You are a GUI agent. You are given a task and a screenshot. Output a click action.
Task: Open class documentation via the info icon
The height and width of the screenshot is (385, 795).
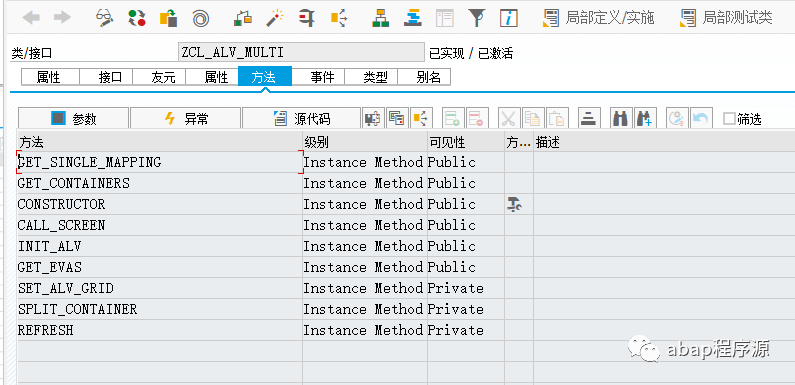pos(509,18)
